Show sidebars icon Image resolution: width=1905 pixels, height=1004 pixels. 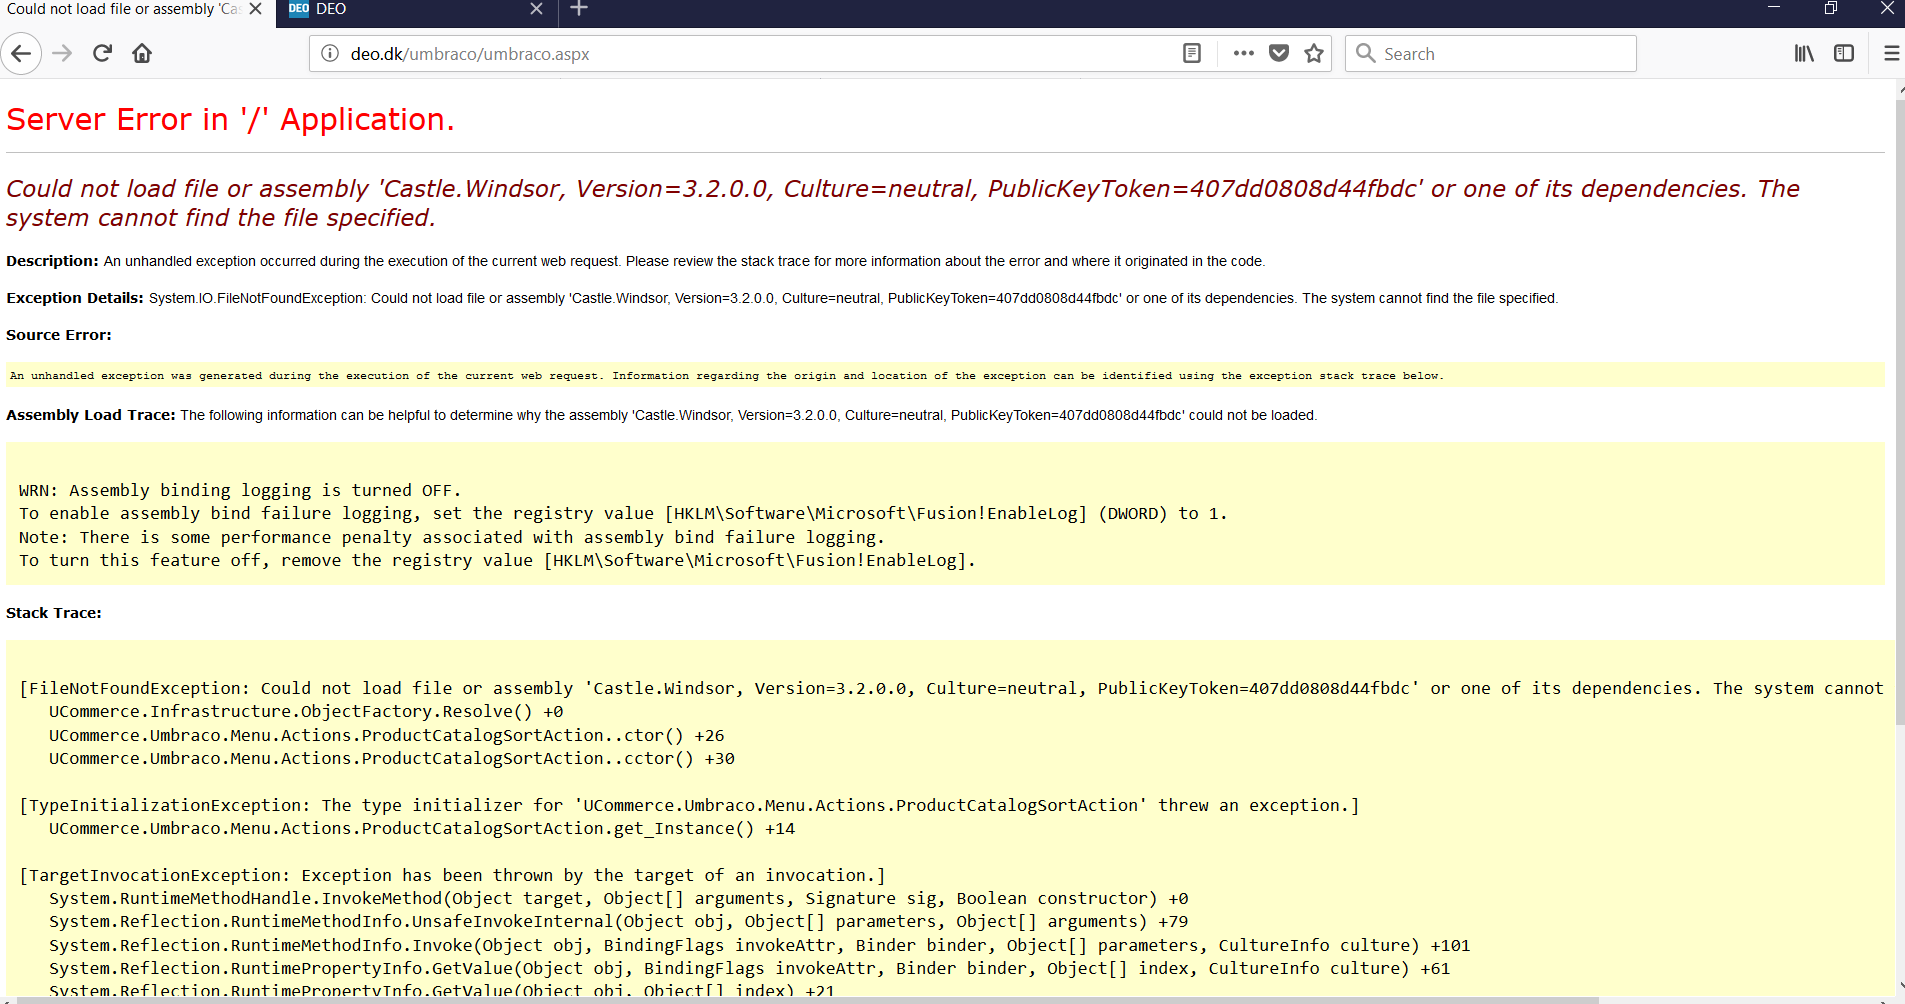1844,54
